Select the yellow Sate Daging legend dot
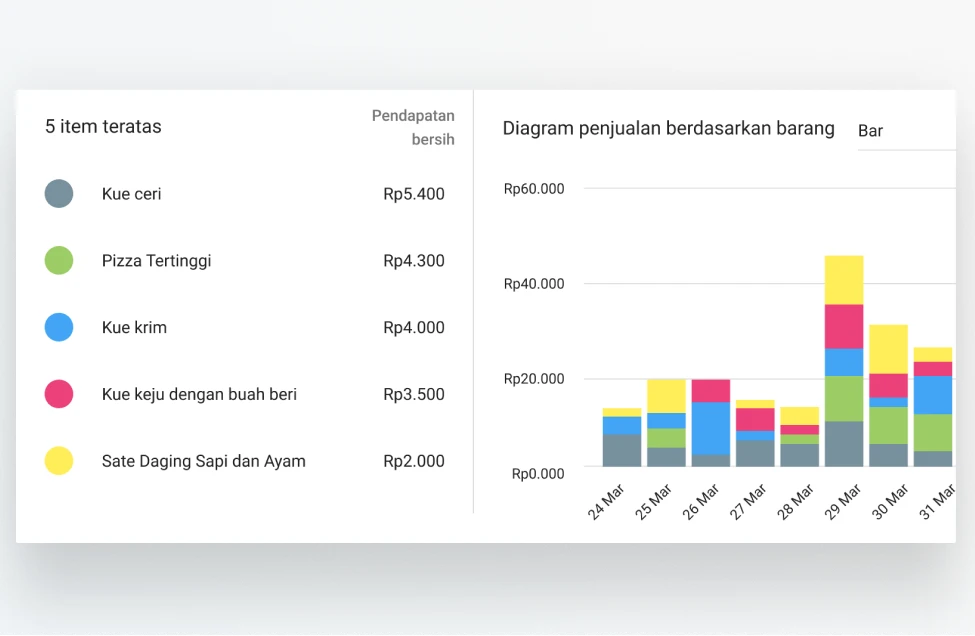The width and height of the screenshot is (975, 636). pyautogui.click(x=59, y=461)
